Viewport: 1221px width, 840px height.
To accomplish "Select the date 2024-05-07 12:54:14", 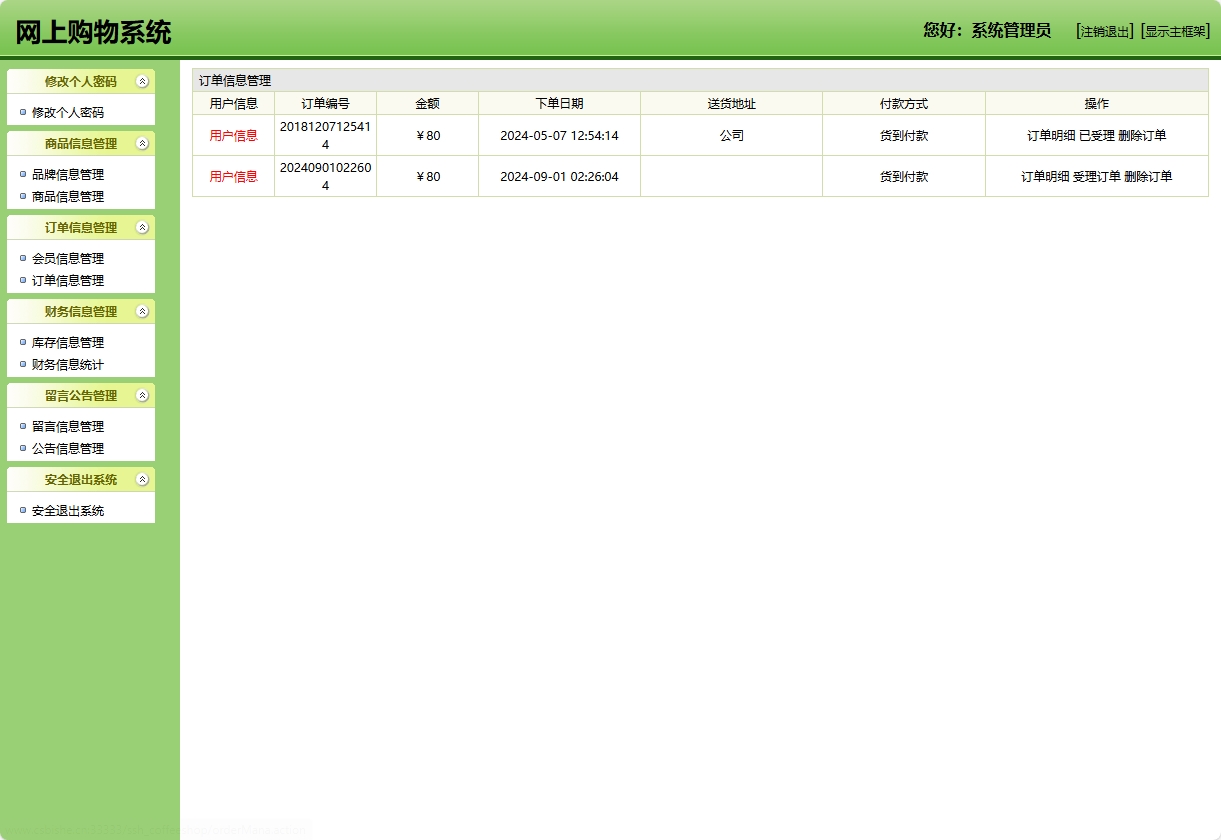I will tap(560, 136).
